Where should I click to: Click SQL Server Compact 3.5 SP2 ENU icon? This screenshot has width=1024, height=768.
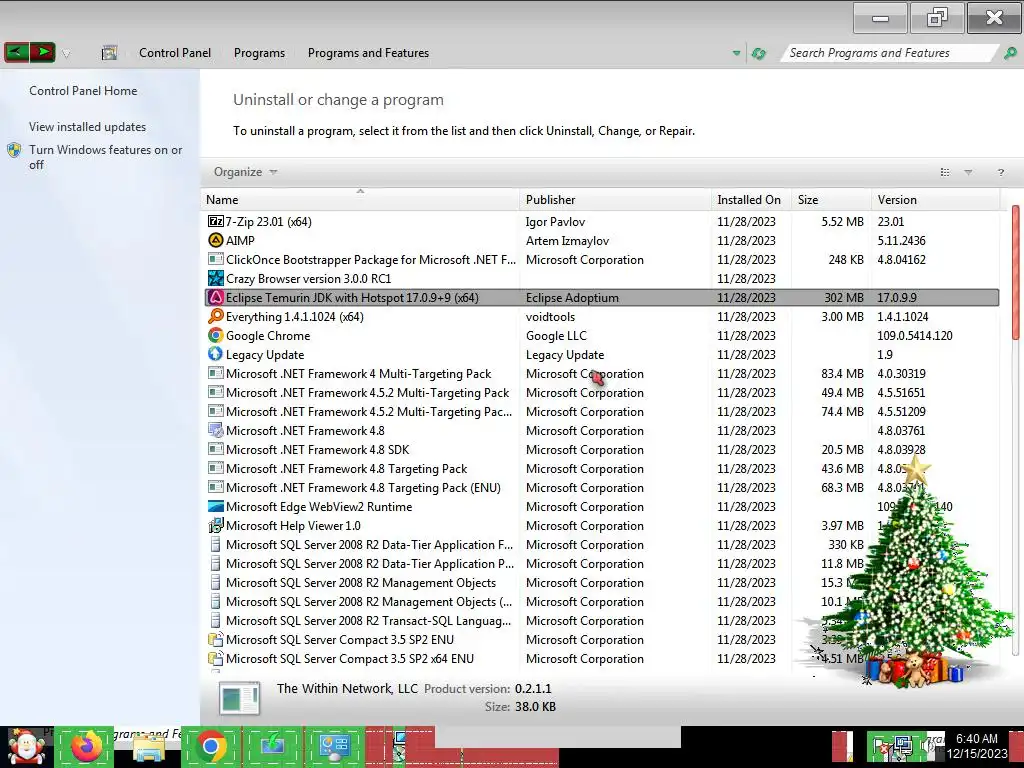click(216, 639)
